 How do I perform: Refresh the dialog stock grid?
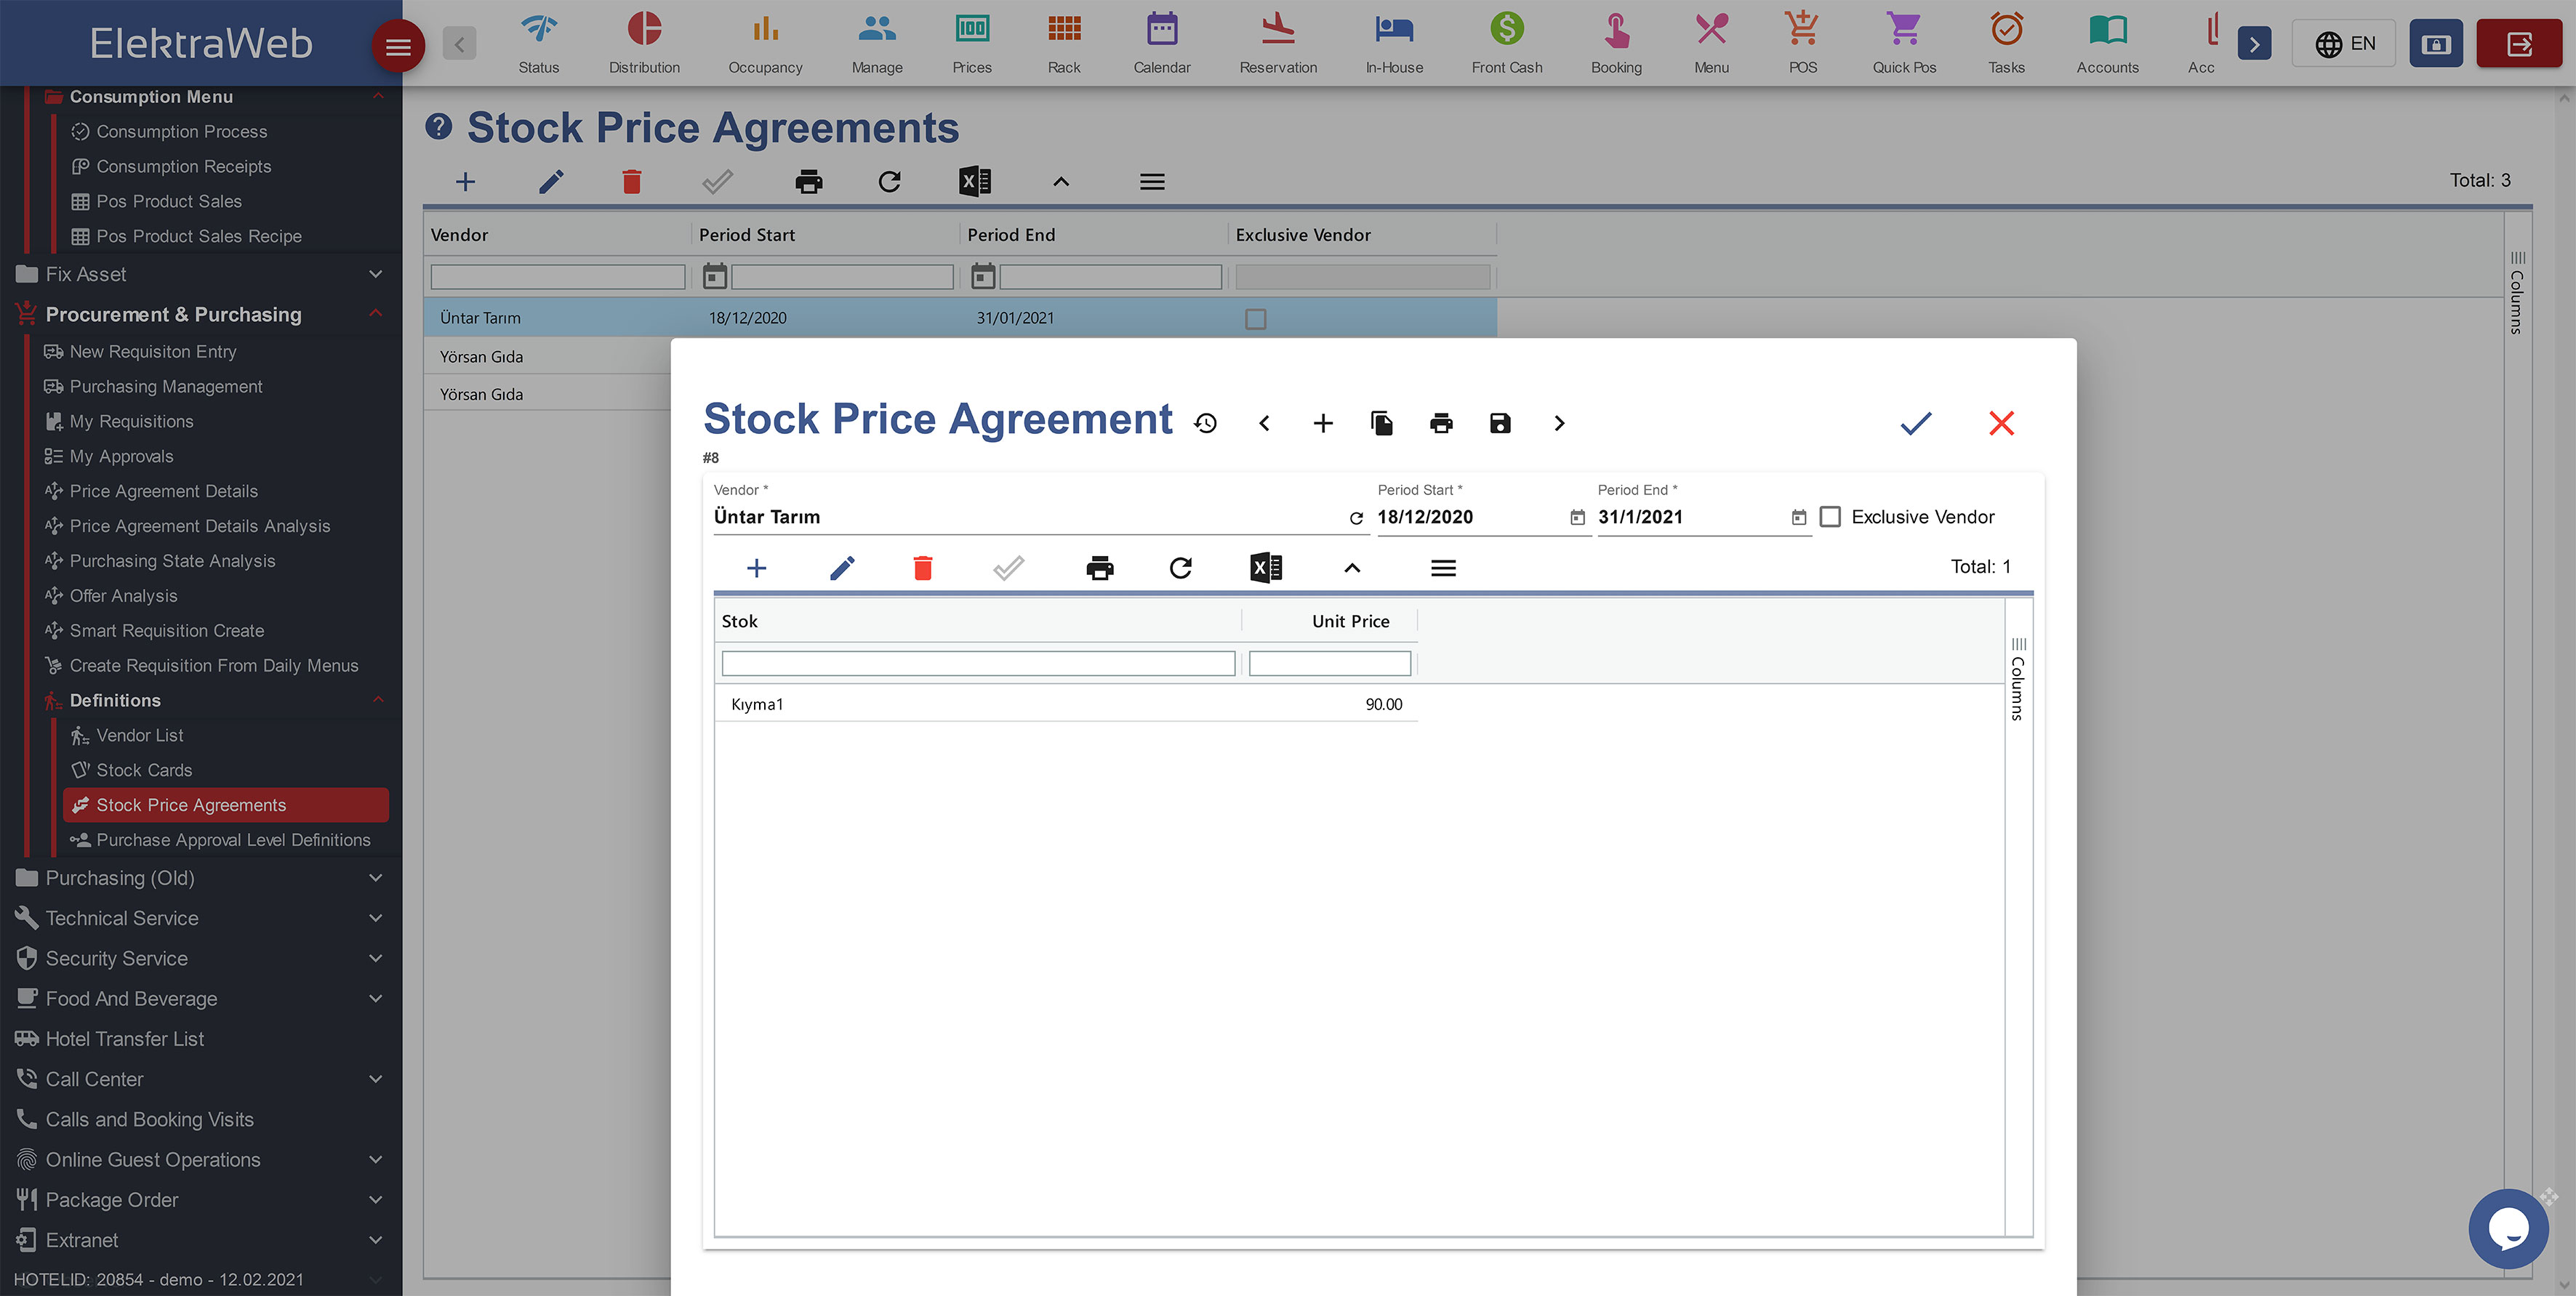1180,568
